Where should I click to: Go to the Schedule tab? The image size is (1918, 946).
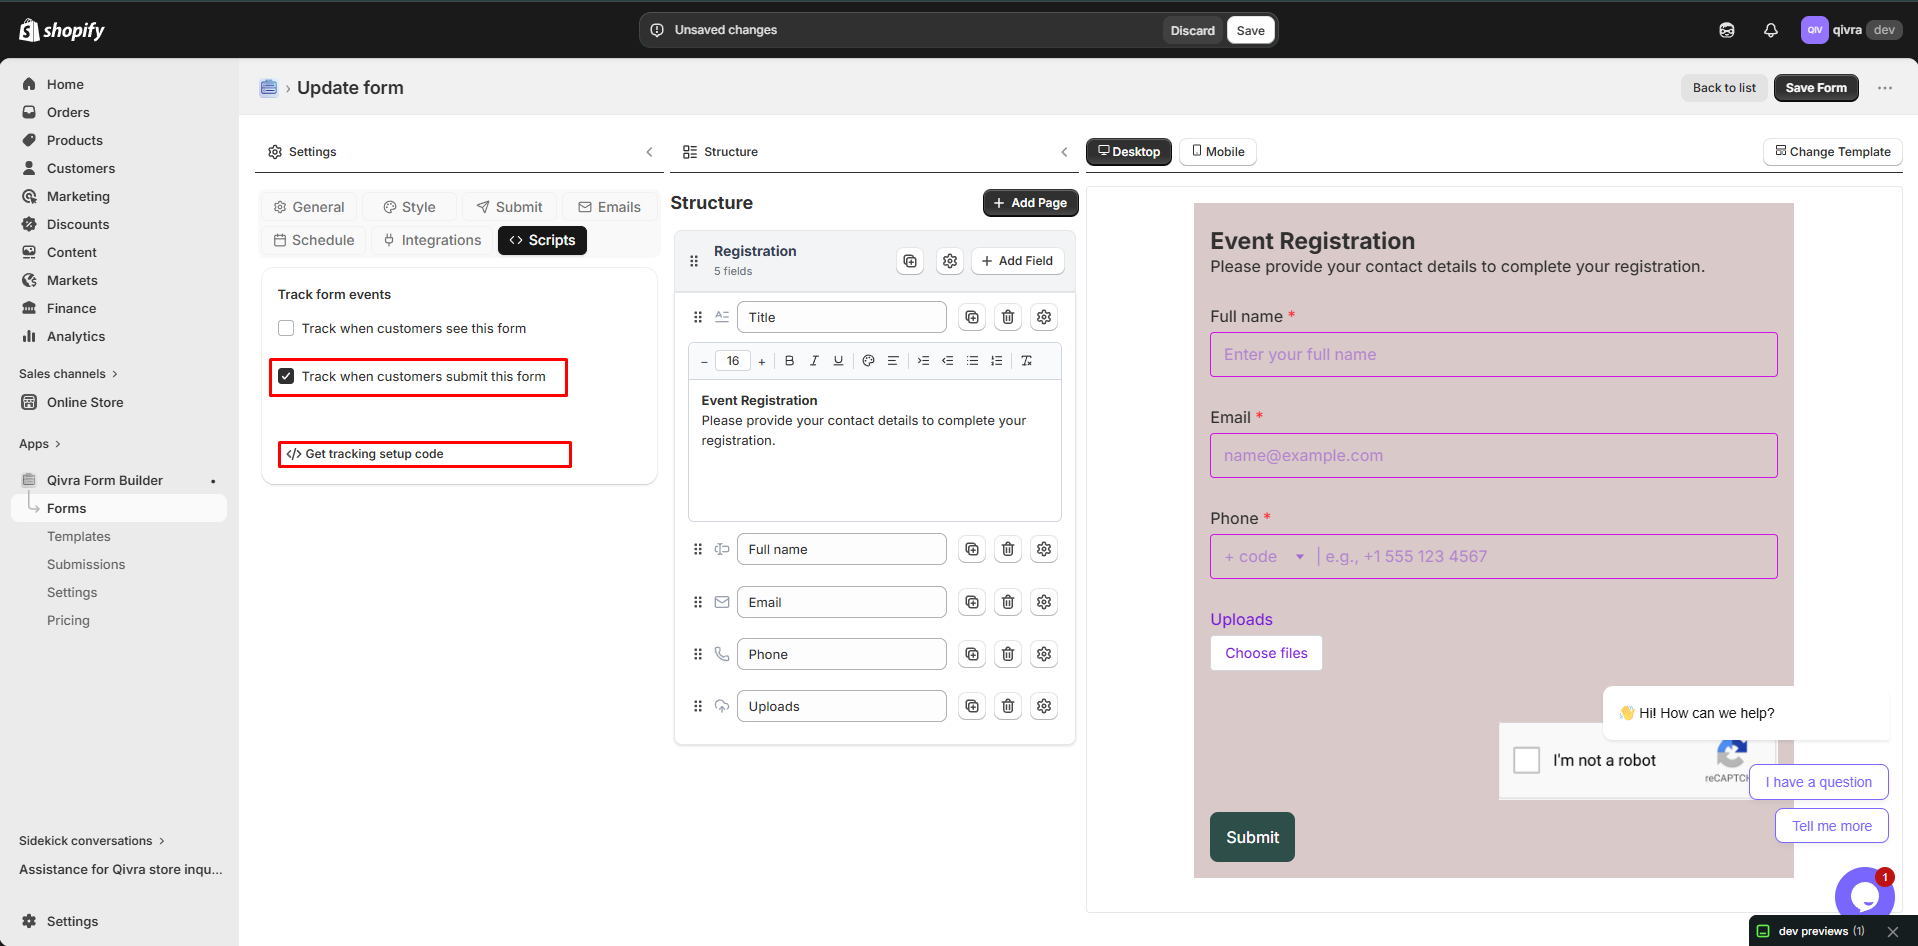(314, 240)
